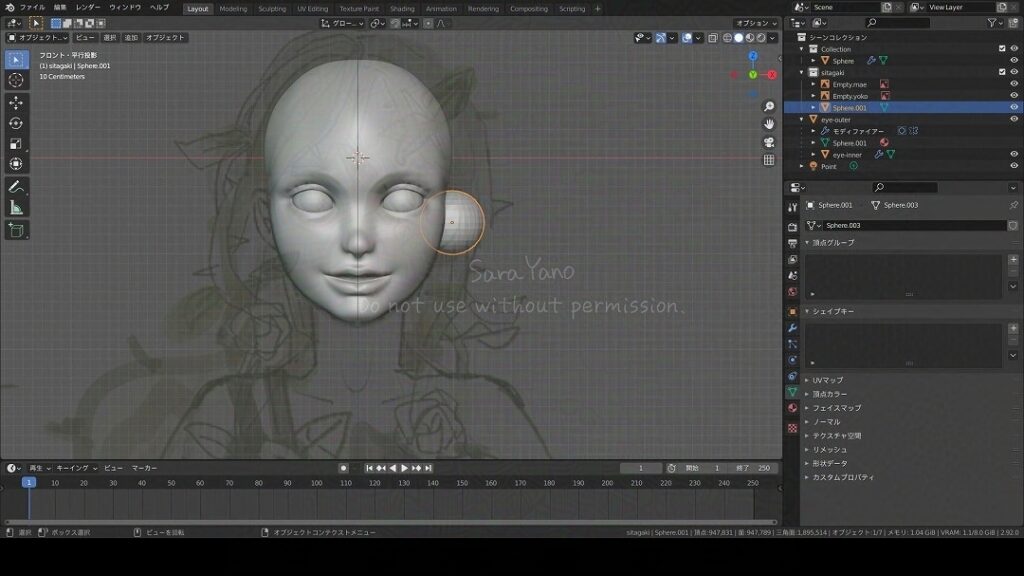Toggle camera view with the camera icon
Image resolution: width=1024 pixels, height=576 pixels.
(x=769, y=142)
